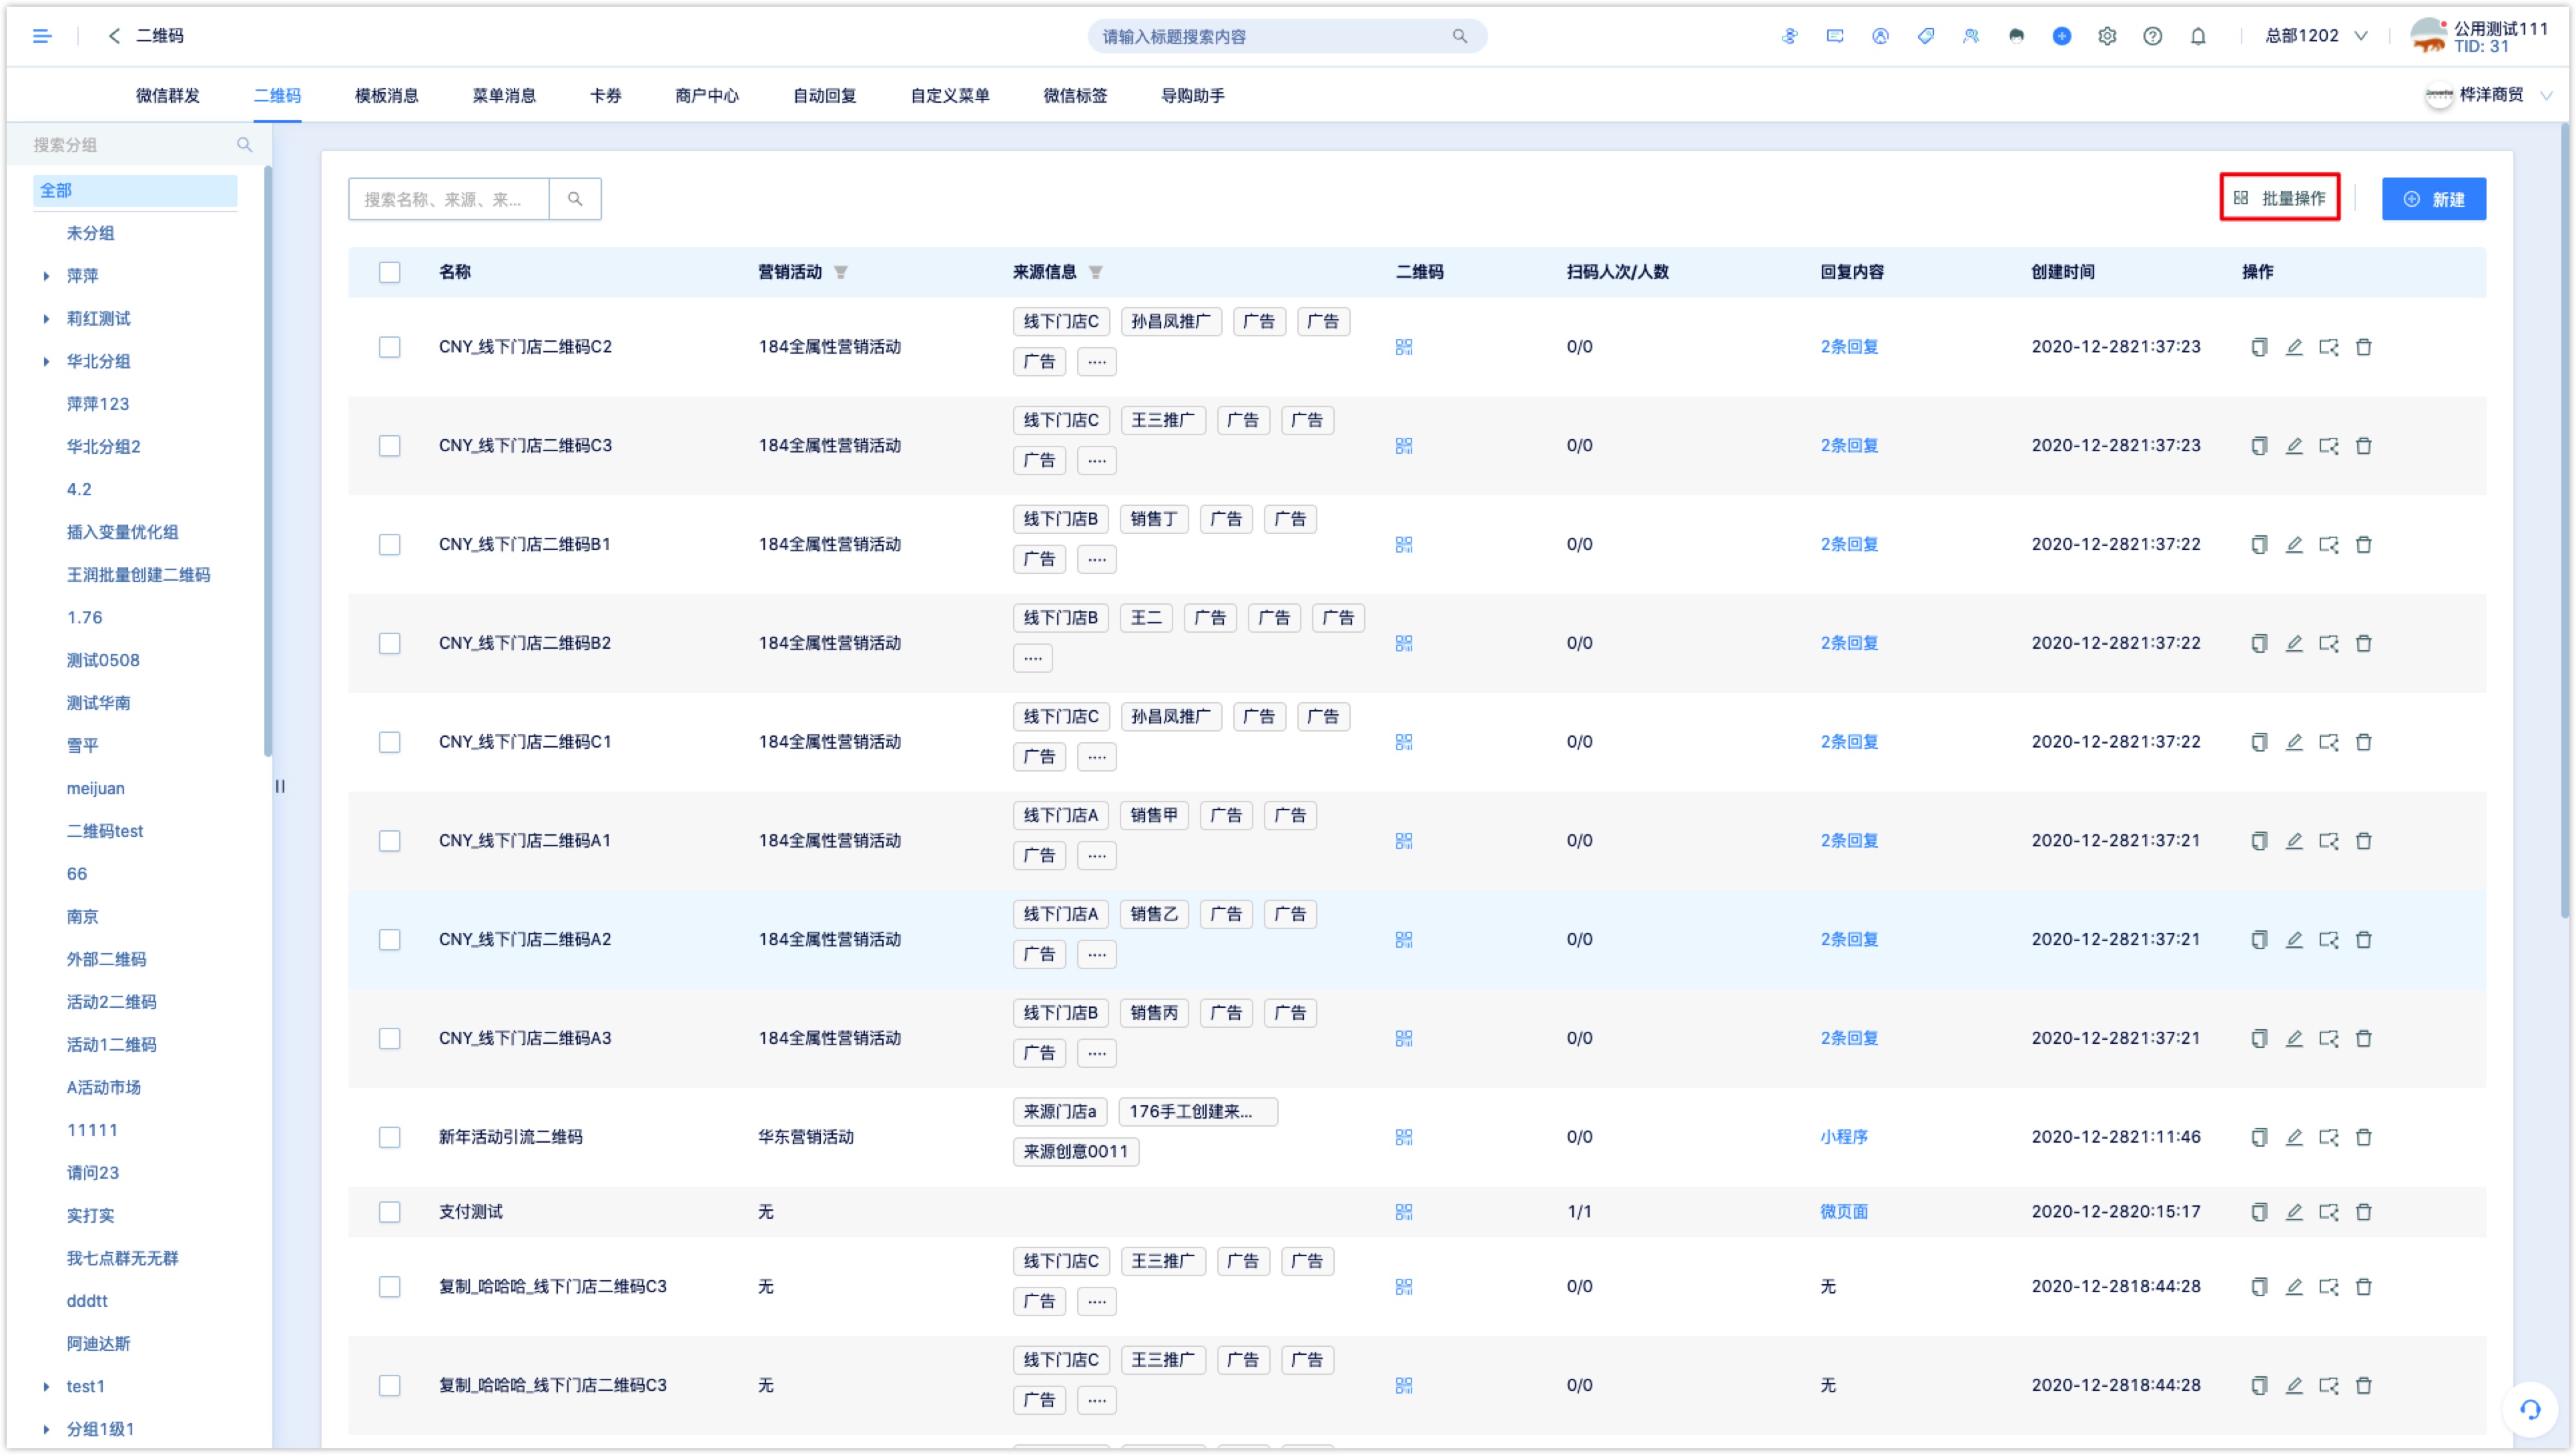Click the sidebar collapse handle
The height and width of the screenshot is (1455, 2576).
tap(280, 787)
